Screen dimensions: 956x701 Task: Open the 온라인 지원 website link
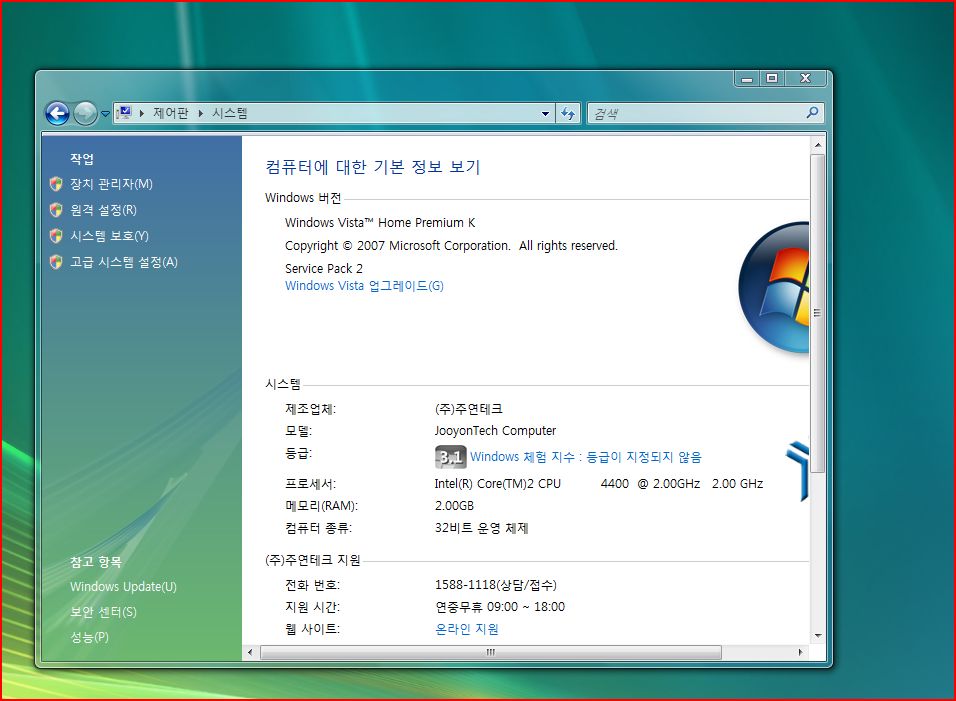(467, 629)
